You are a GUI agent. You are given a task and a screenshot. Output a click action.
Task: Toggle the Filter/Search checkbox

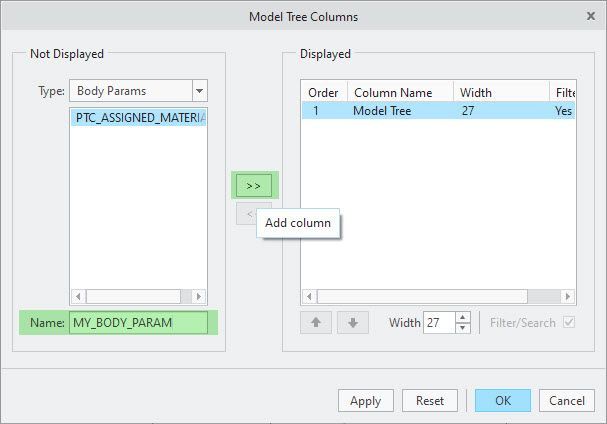tap(570, 322)
